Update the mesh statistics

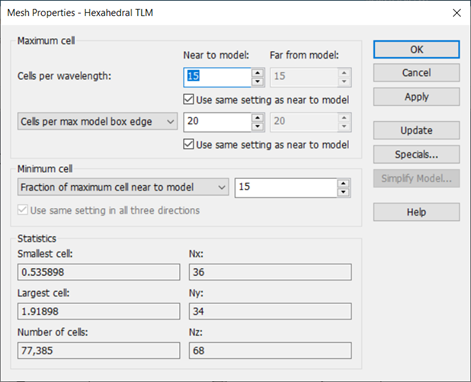tap(416, 130)
